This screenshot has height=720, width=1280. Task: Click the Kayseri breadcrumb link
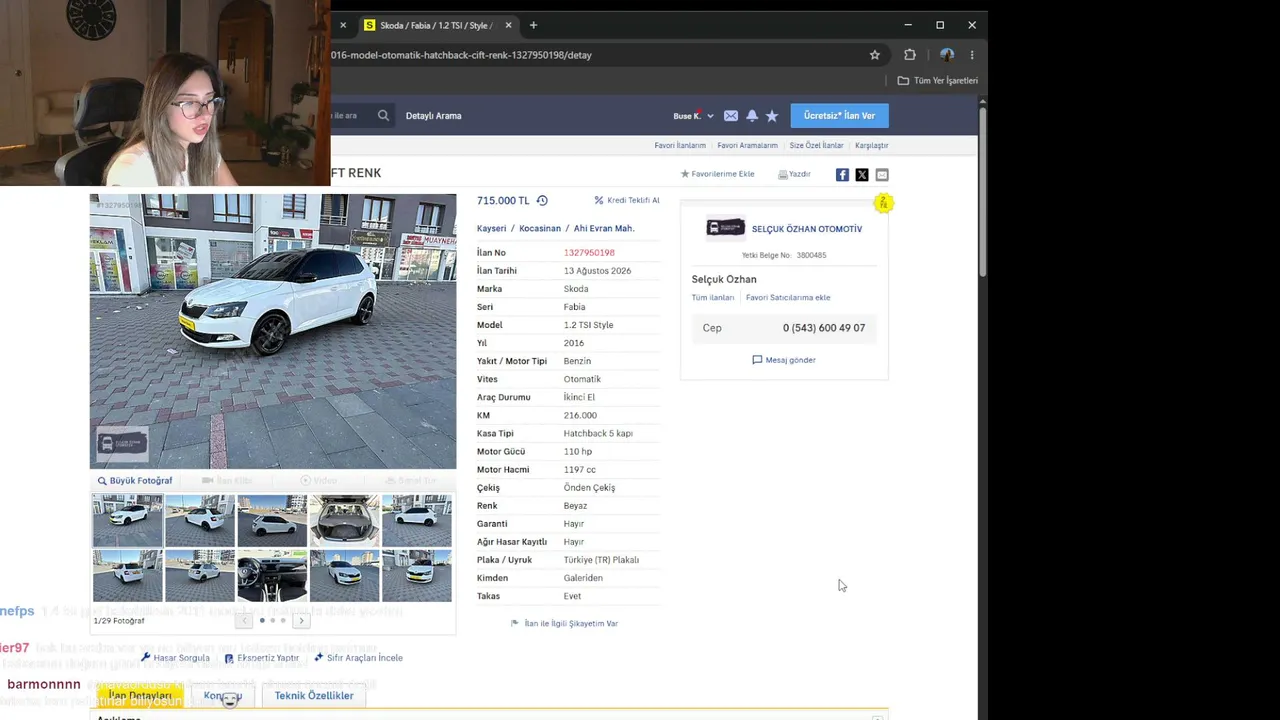pyautogui.click(x=491, y=229)
